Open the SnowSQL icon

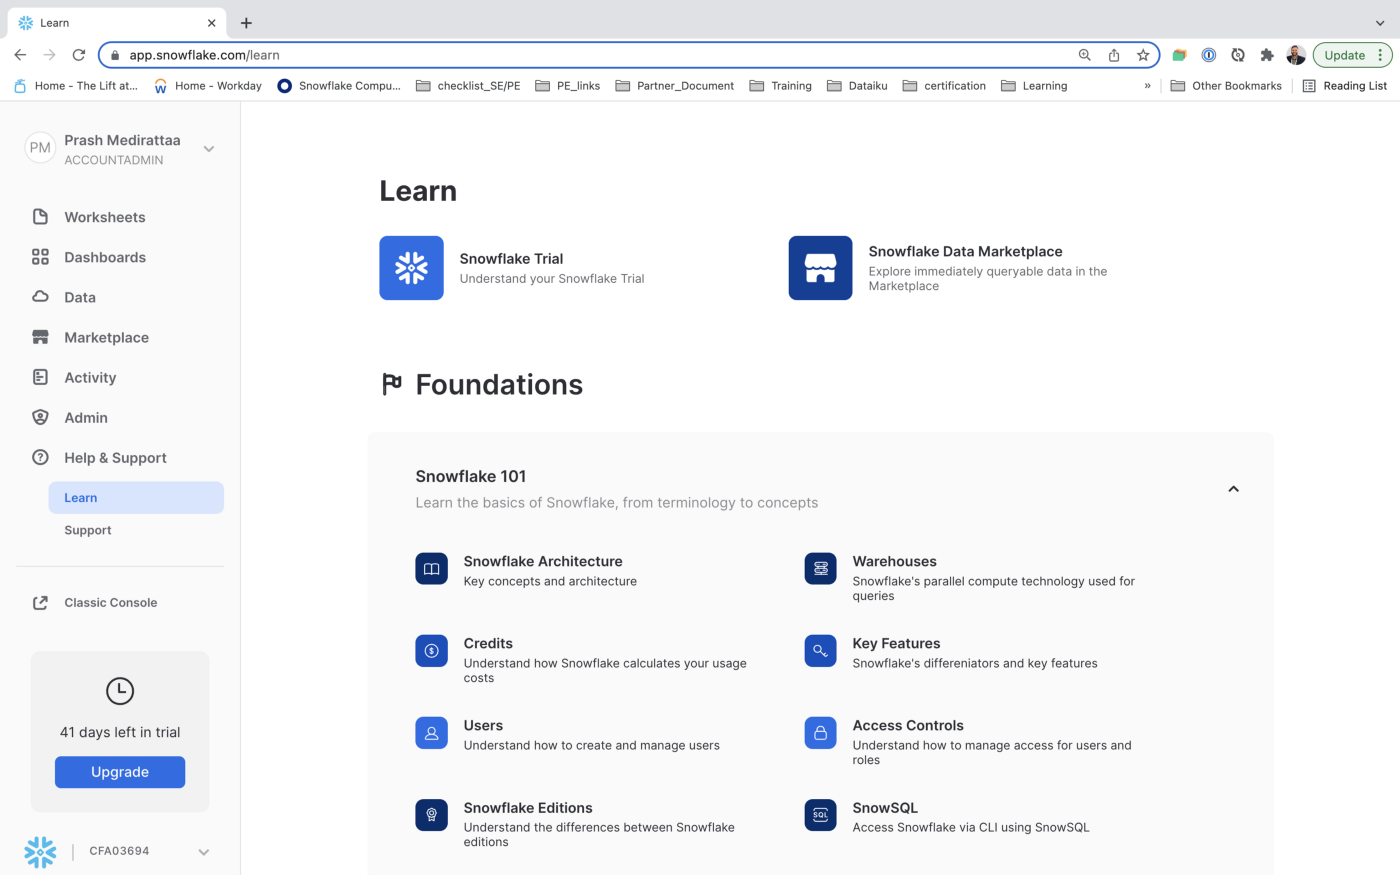coord(820,815)
